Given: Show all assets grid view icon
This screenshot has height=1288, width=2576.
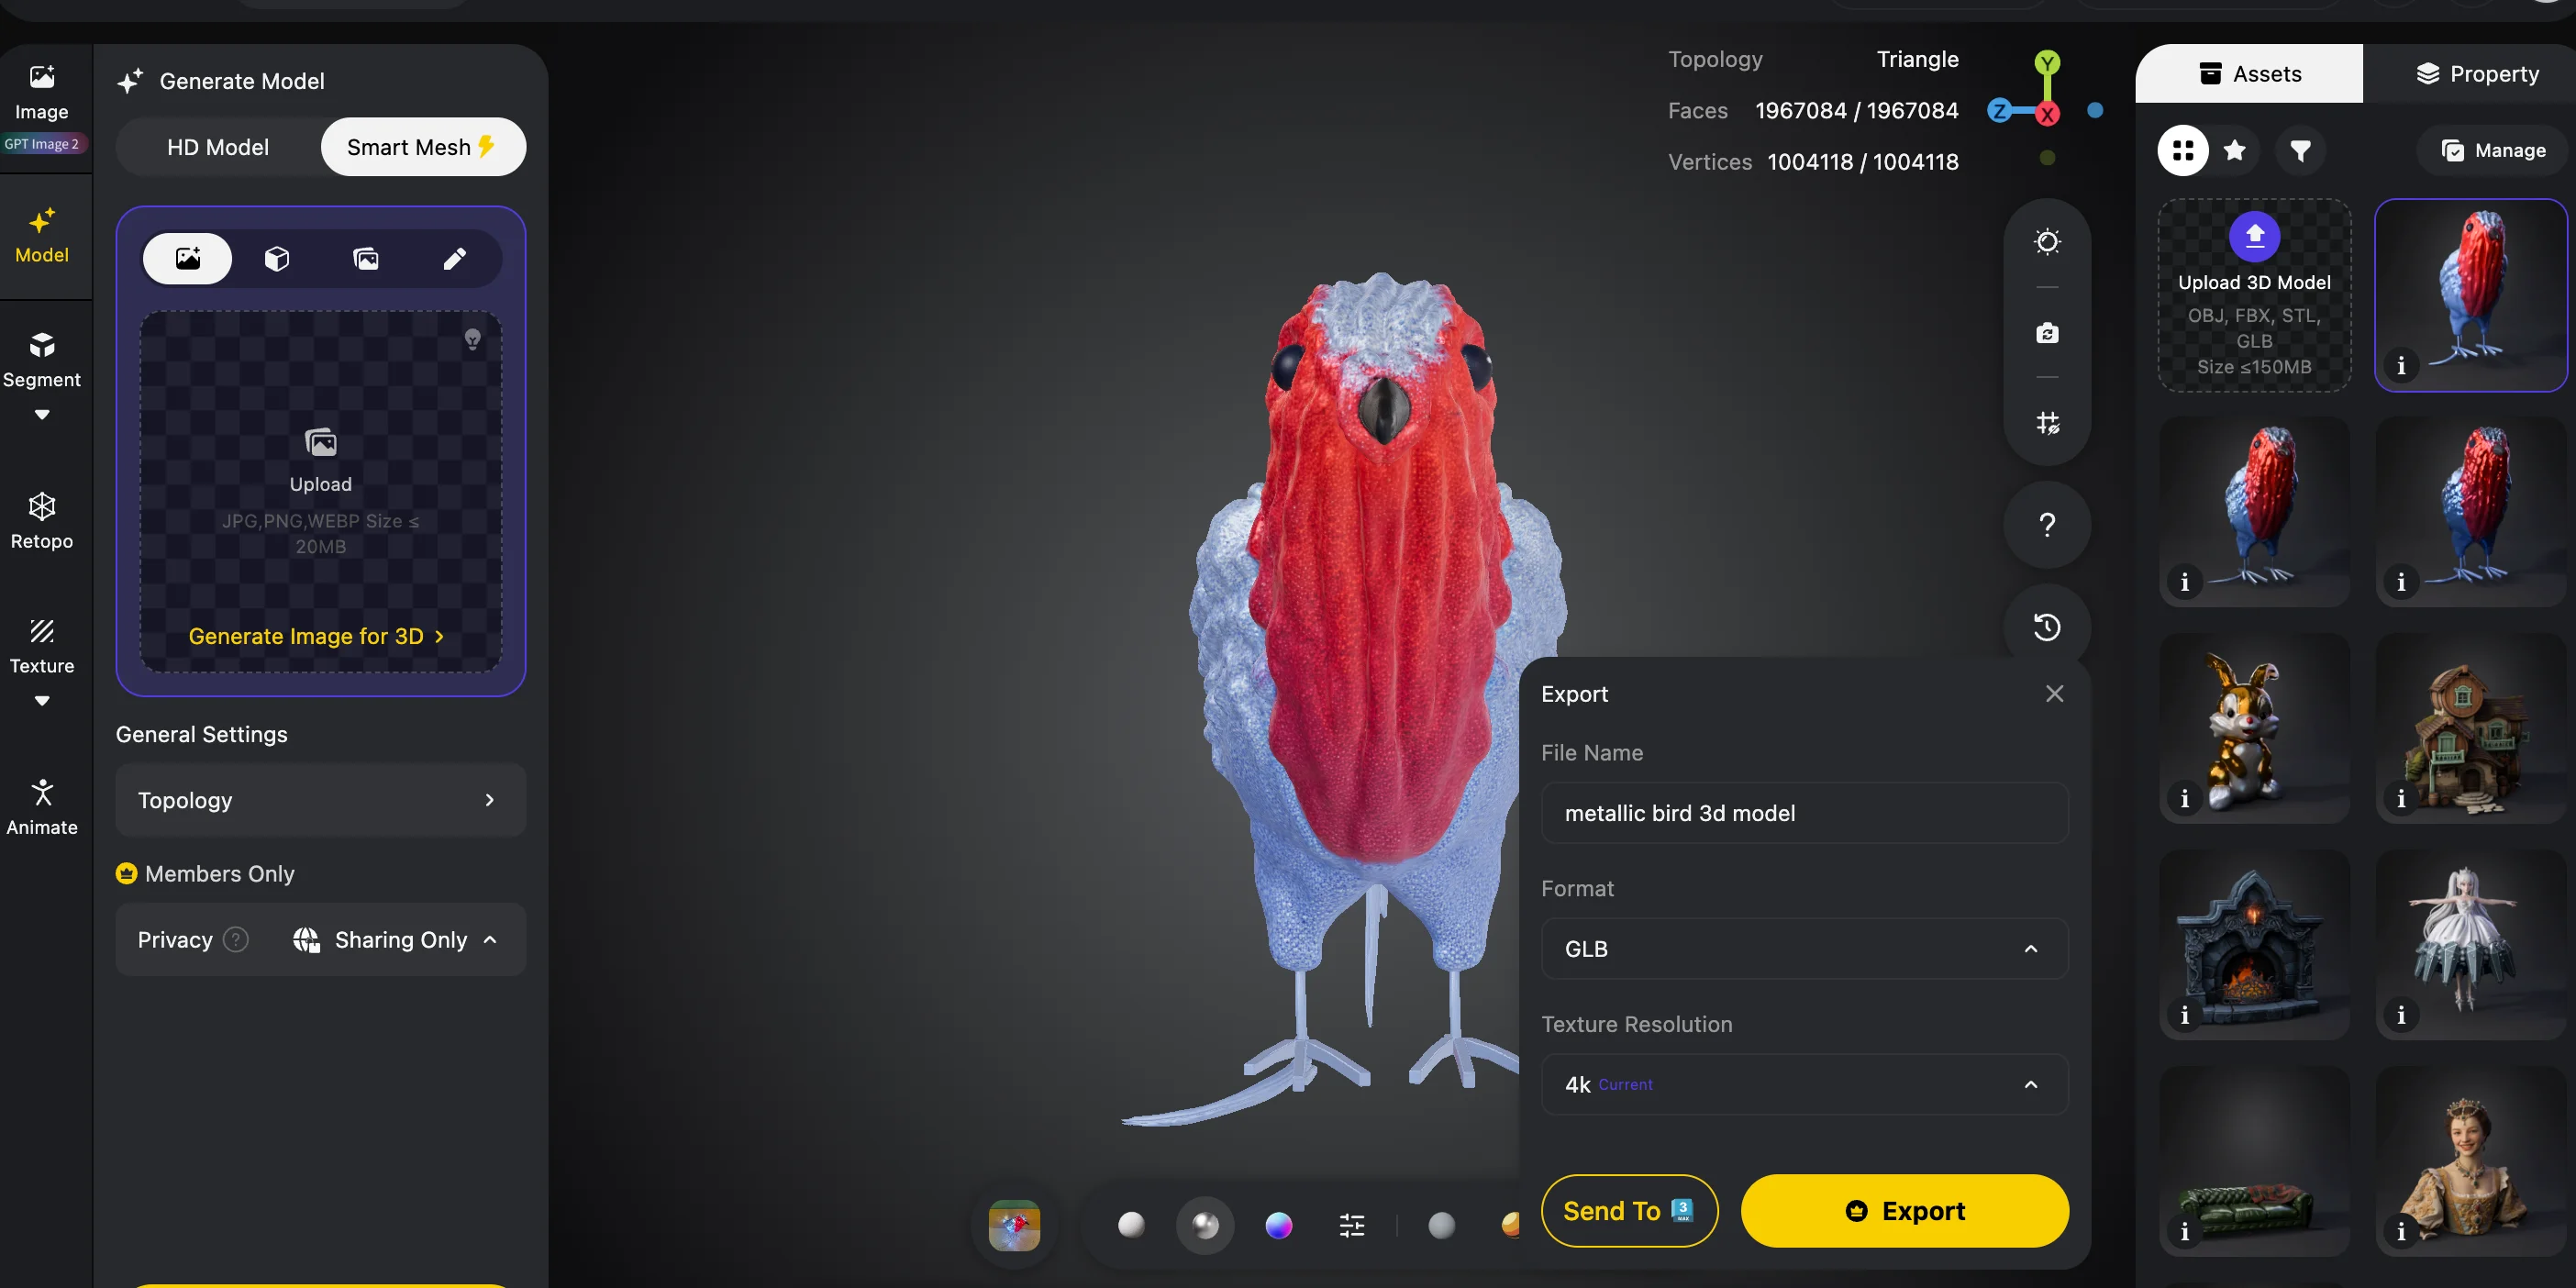Looking at the screenshot, I should click(x=2183, y=150).
